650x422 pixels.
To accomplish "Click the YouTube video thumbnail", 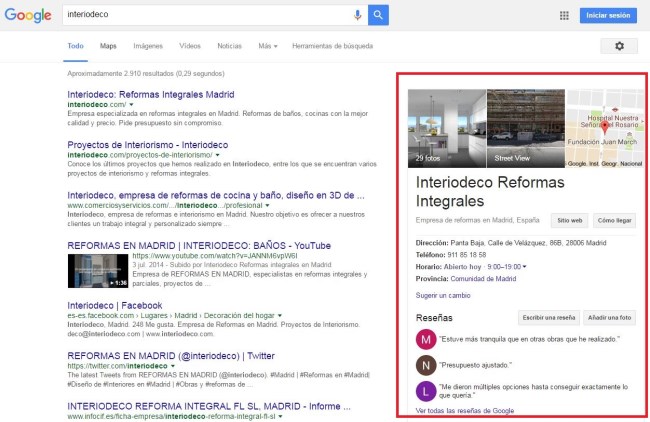I will 98,271.
